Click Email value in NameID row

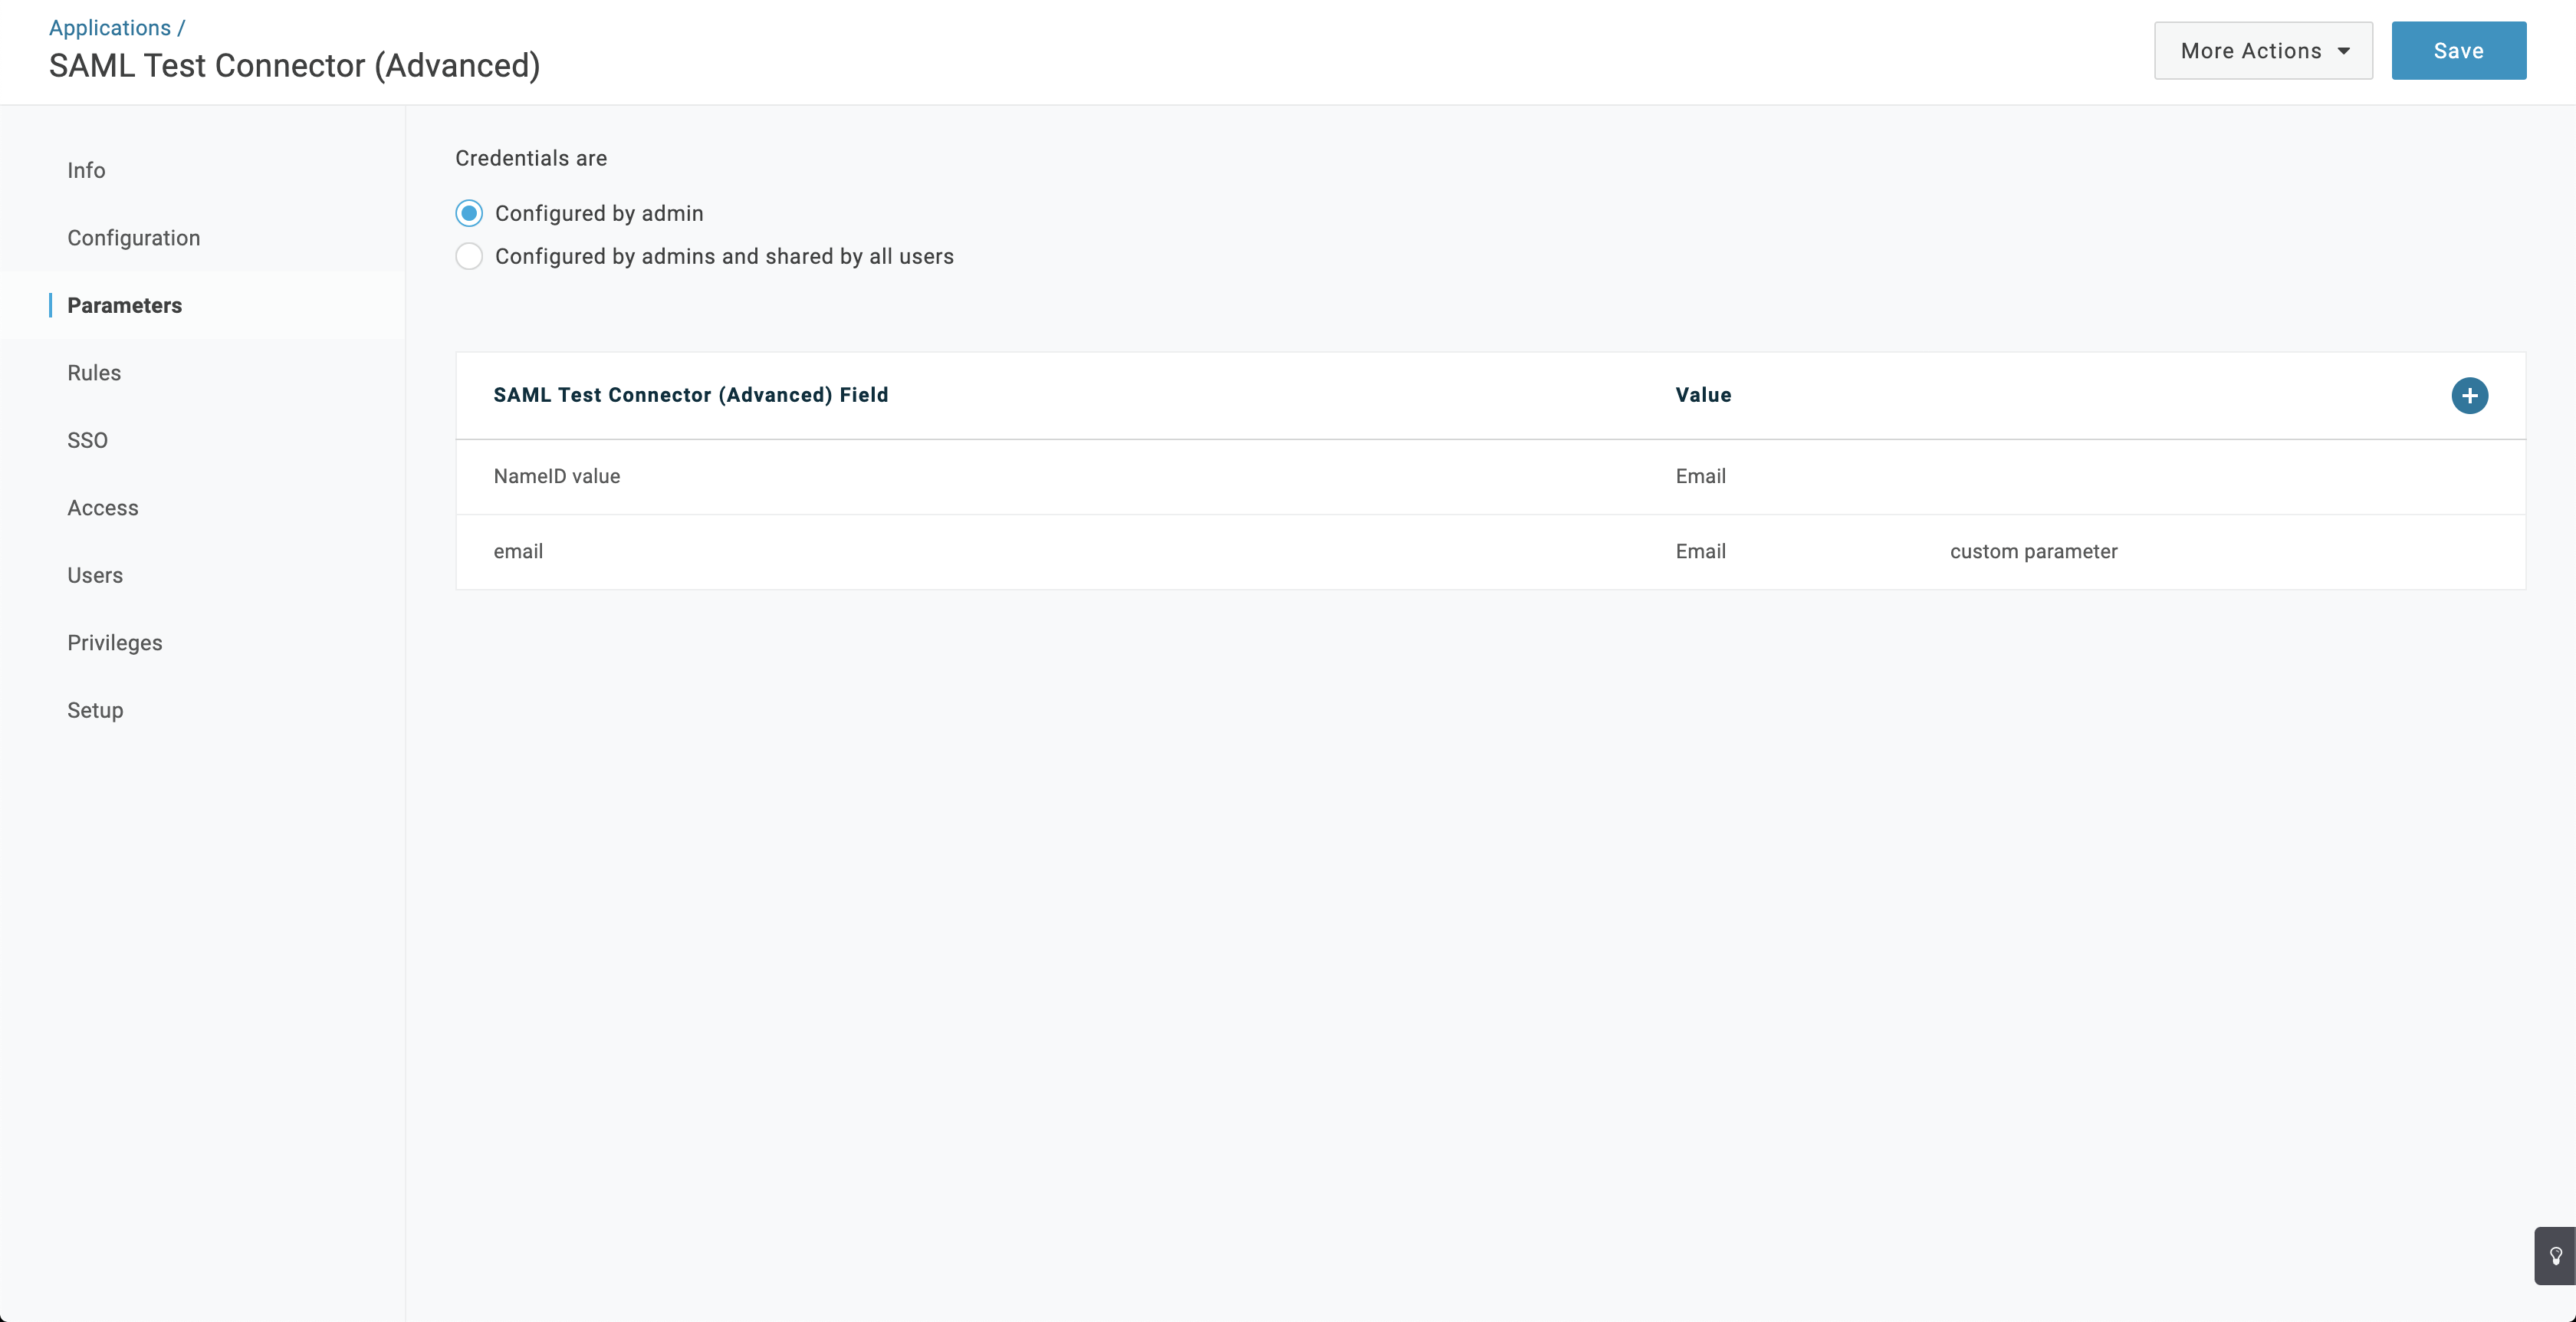1700,477
